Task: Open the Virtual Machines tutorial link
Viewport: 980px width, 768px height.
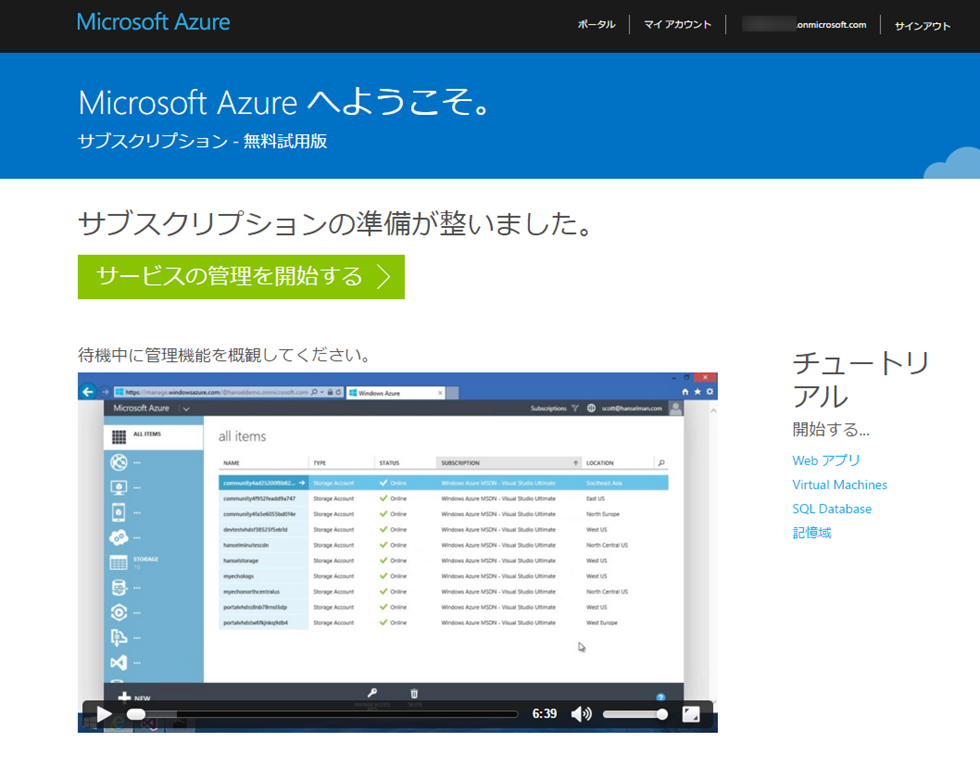Action: coord(839,485)
